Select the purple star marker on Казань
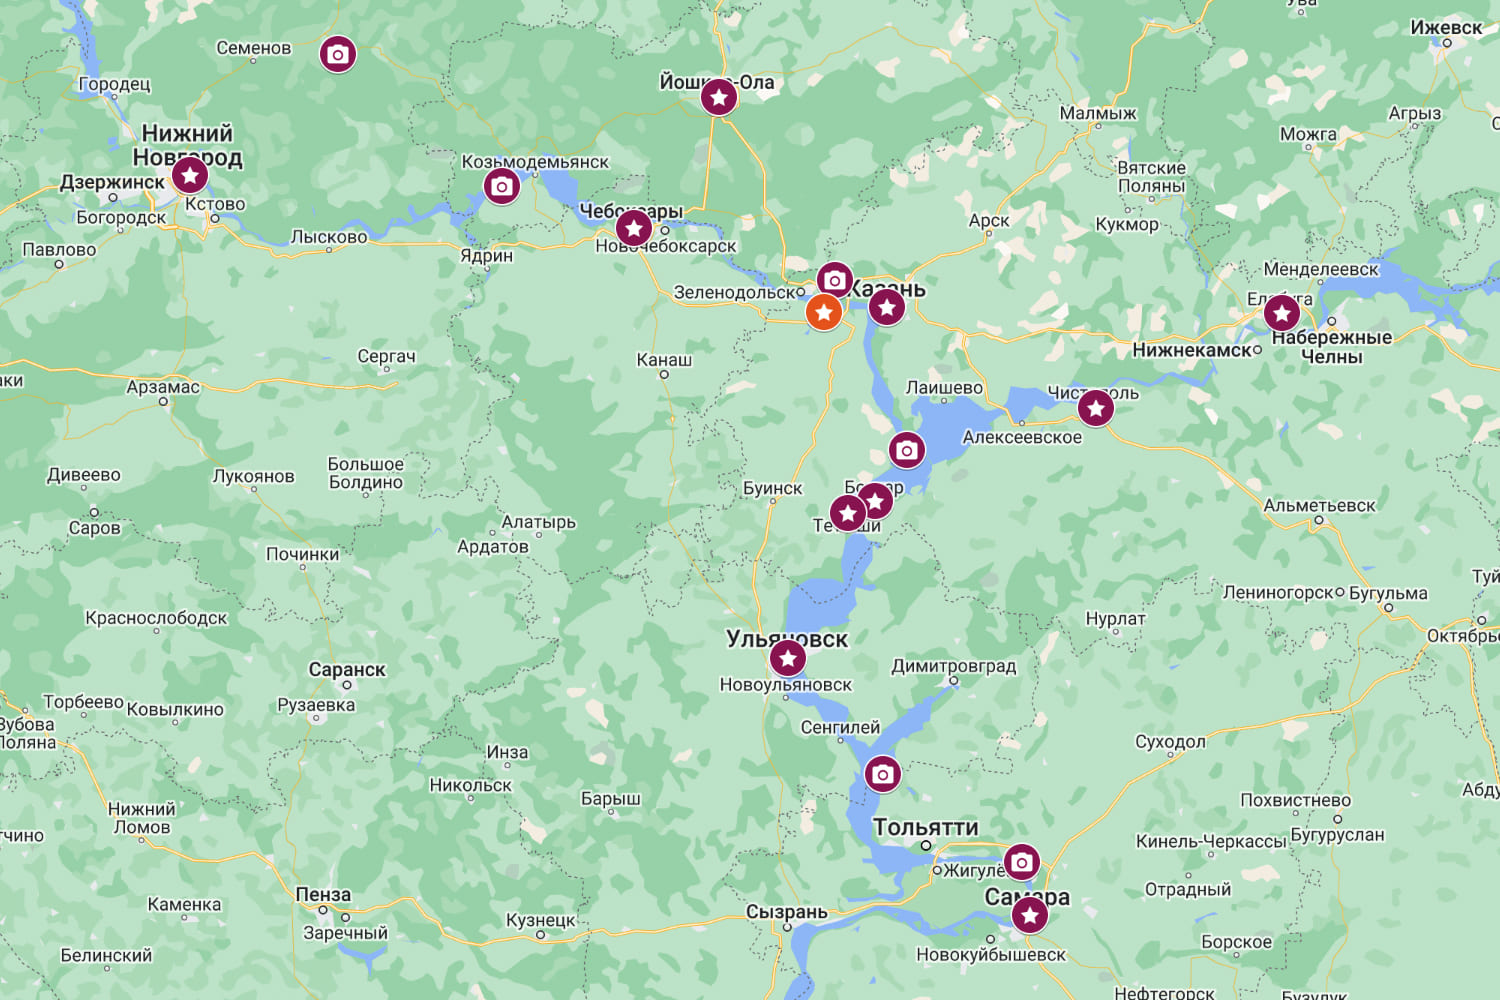Image resolution: width=1500 pixels, height=1000 pixels. 887,307
